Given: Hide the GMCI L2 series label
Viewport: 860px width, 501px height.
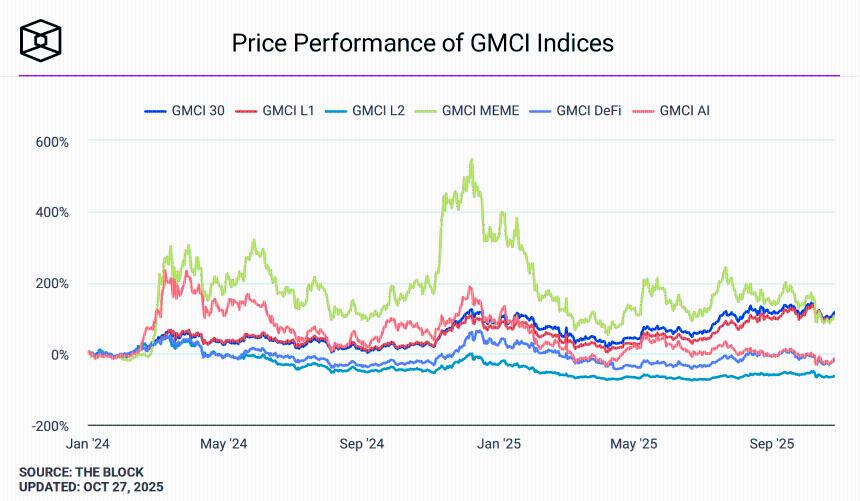Looking at the screenshot, I should pos(378,110).
